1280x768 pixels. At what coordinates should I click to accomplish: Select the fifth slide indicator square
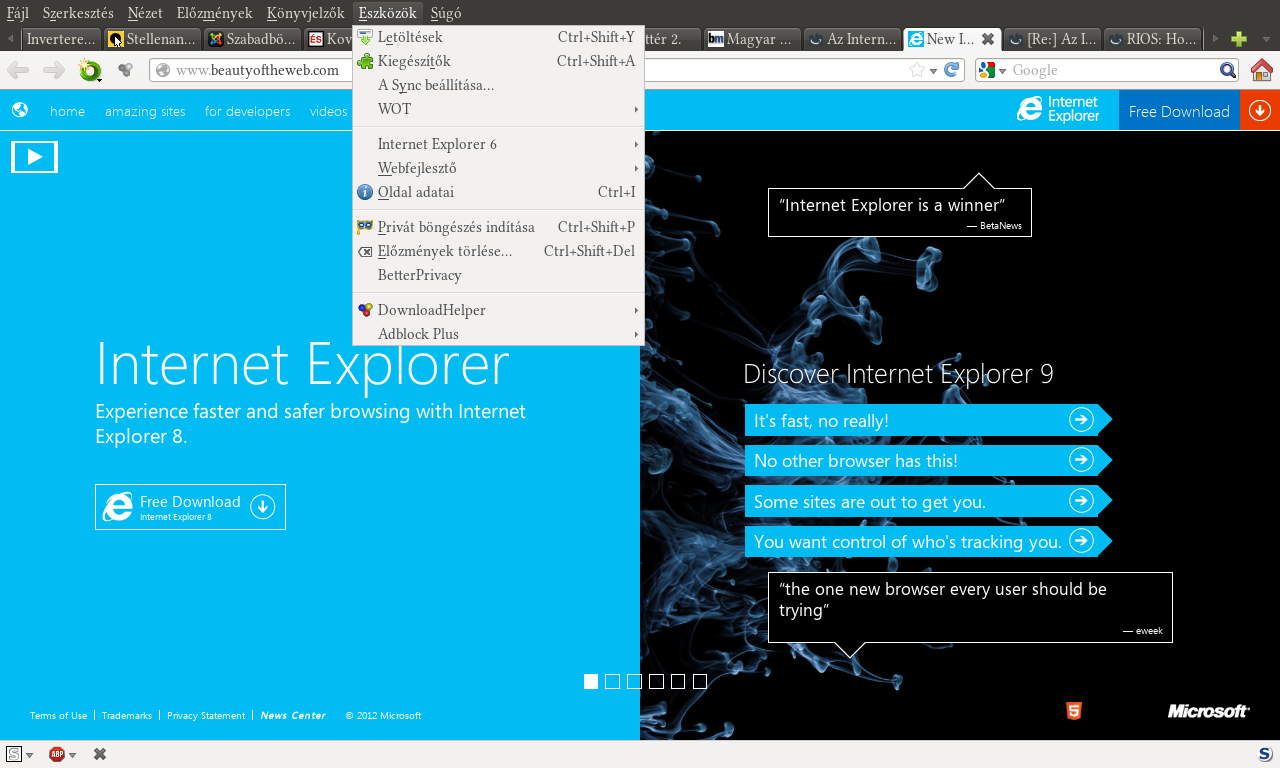click(x=678, y=681)
